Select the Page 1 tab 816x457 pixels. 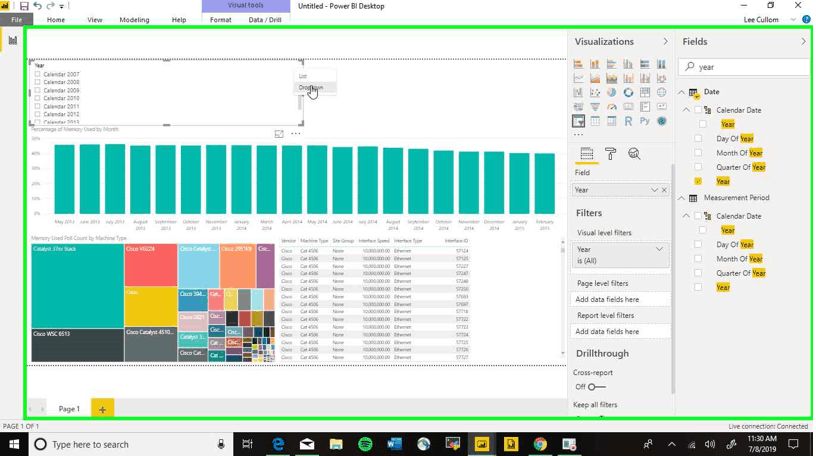pos(69,409)
